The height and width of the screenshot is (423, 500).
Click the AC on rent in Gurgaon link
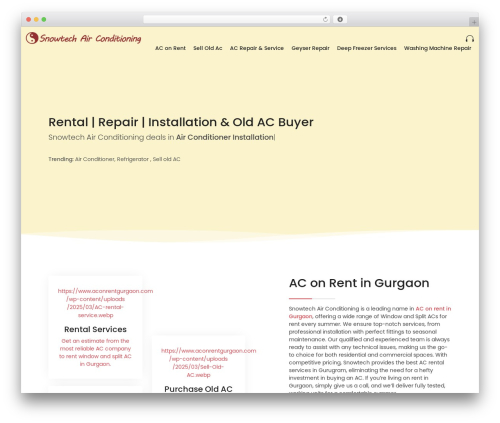tap(370, 312)
